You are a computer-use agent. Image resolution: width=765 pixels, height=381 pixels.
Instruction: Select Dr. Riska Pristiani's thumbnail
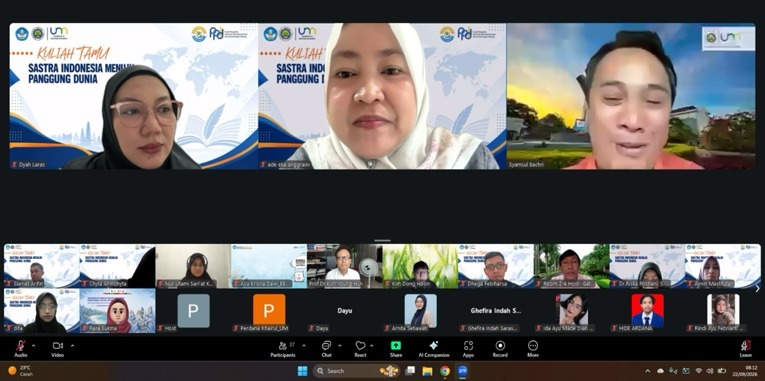(647, 266)
